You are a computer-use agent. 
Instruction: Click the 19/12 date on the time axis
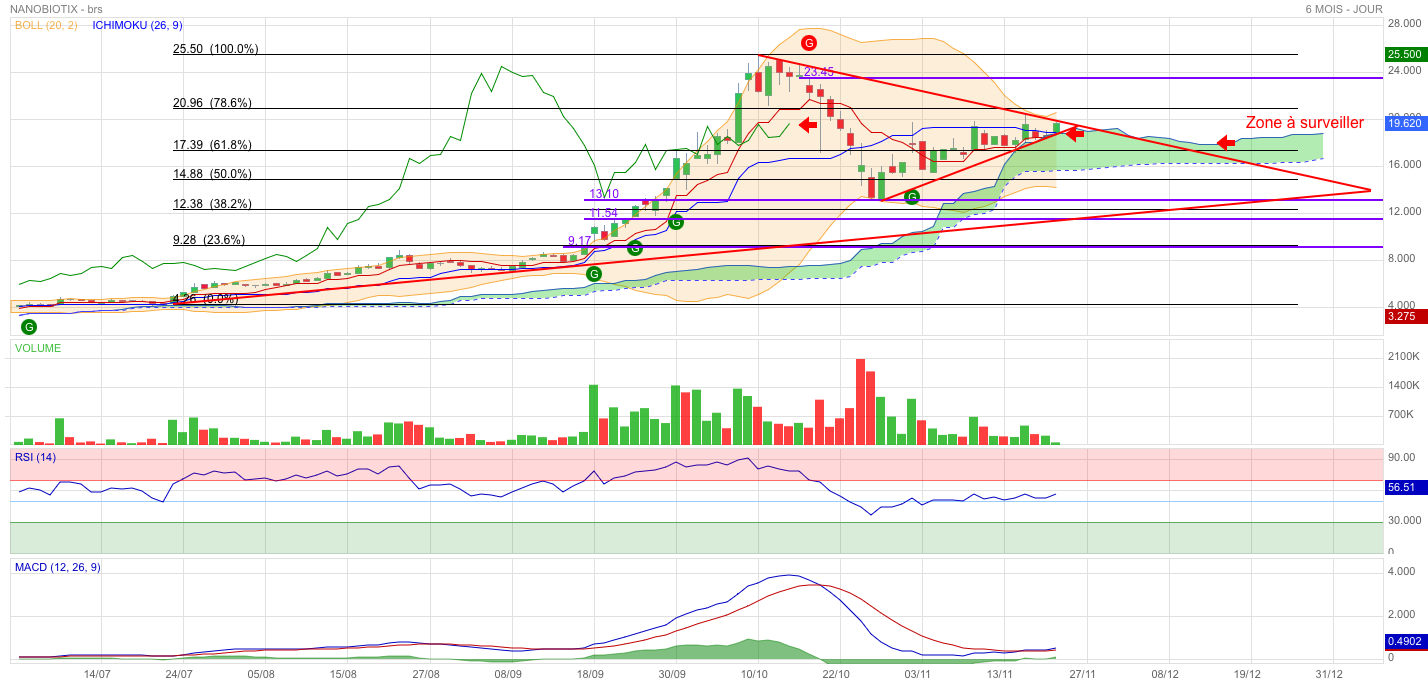point(1246,674)
